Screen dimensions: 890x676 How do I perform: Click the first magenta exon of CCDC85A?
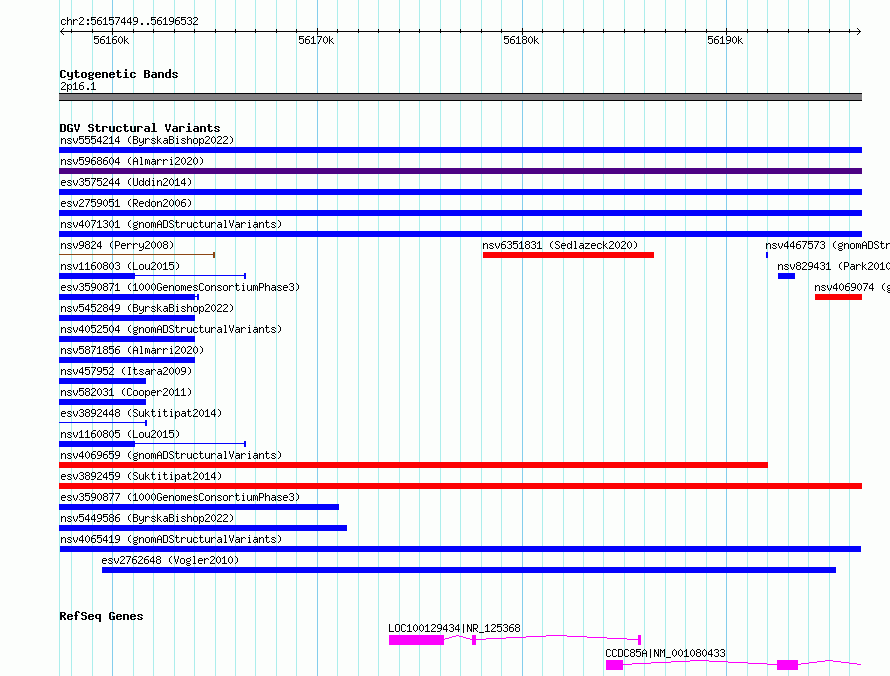pyautogui.click(x=614, y=665)
